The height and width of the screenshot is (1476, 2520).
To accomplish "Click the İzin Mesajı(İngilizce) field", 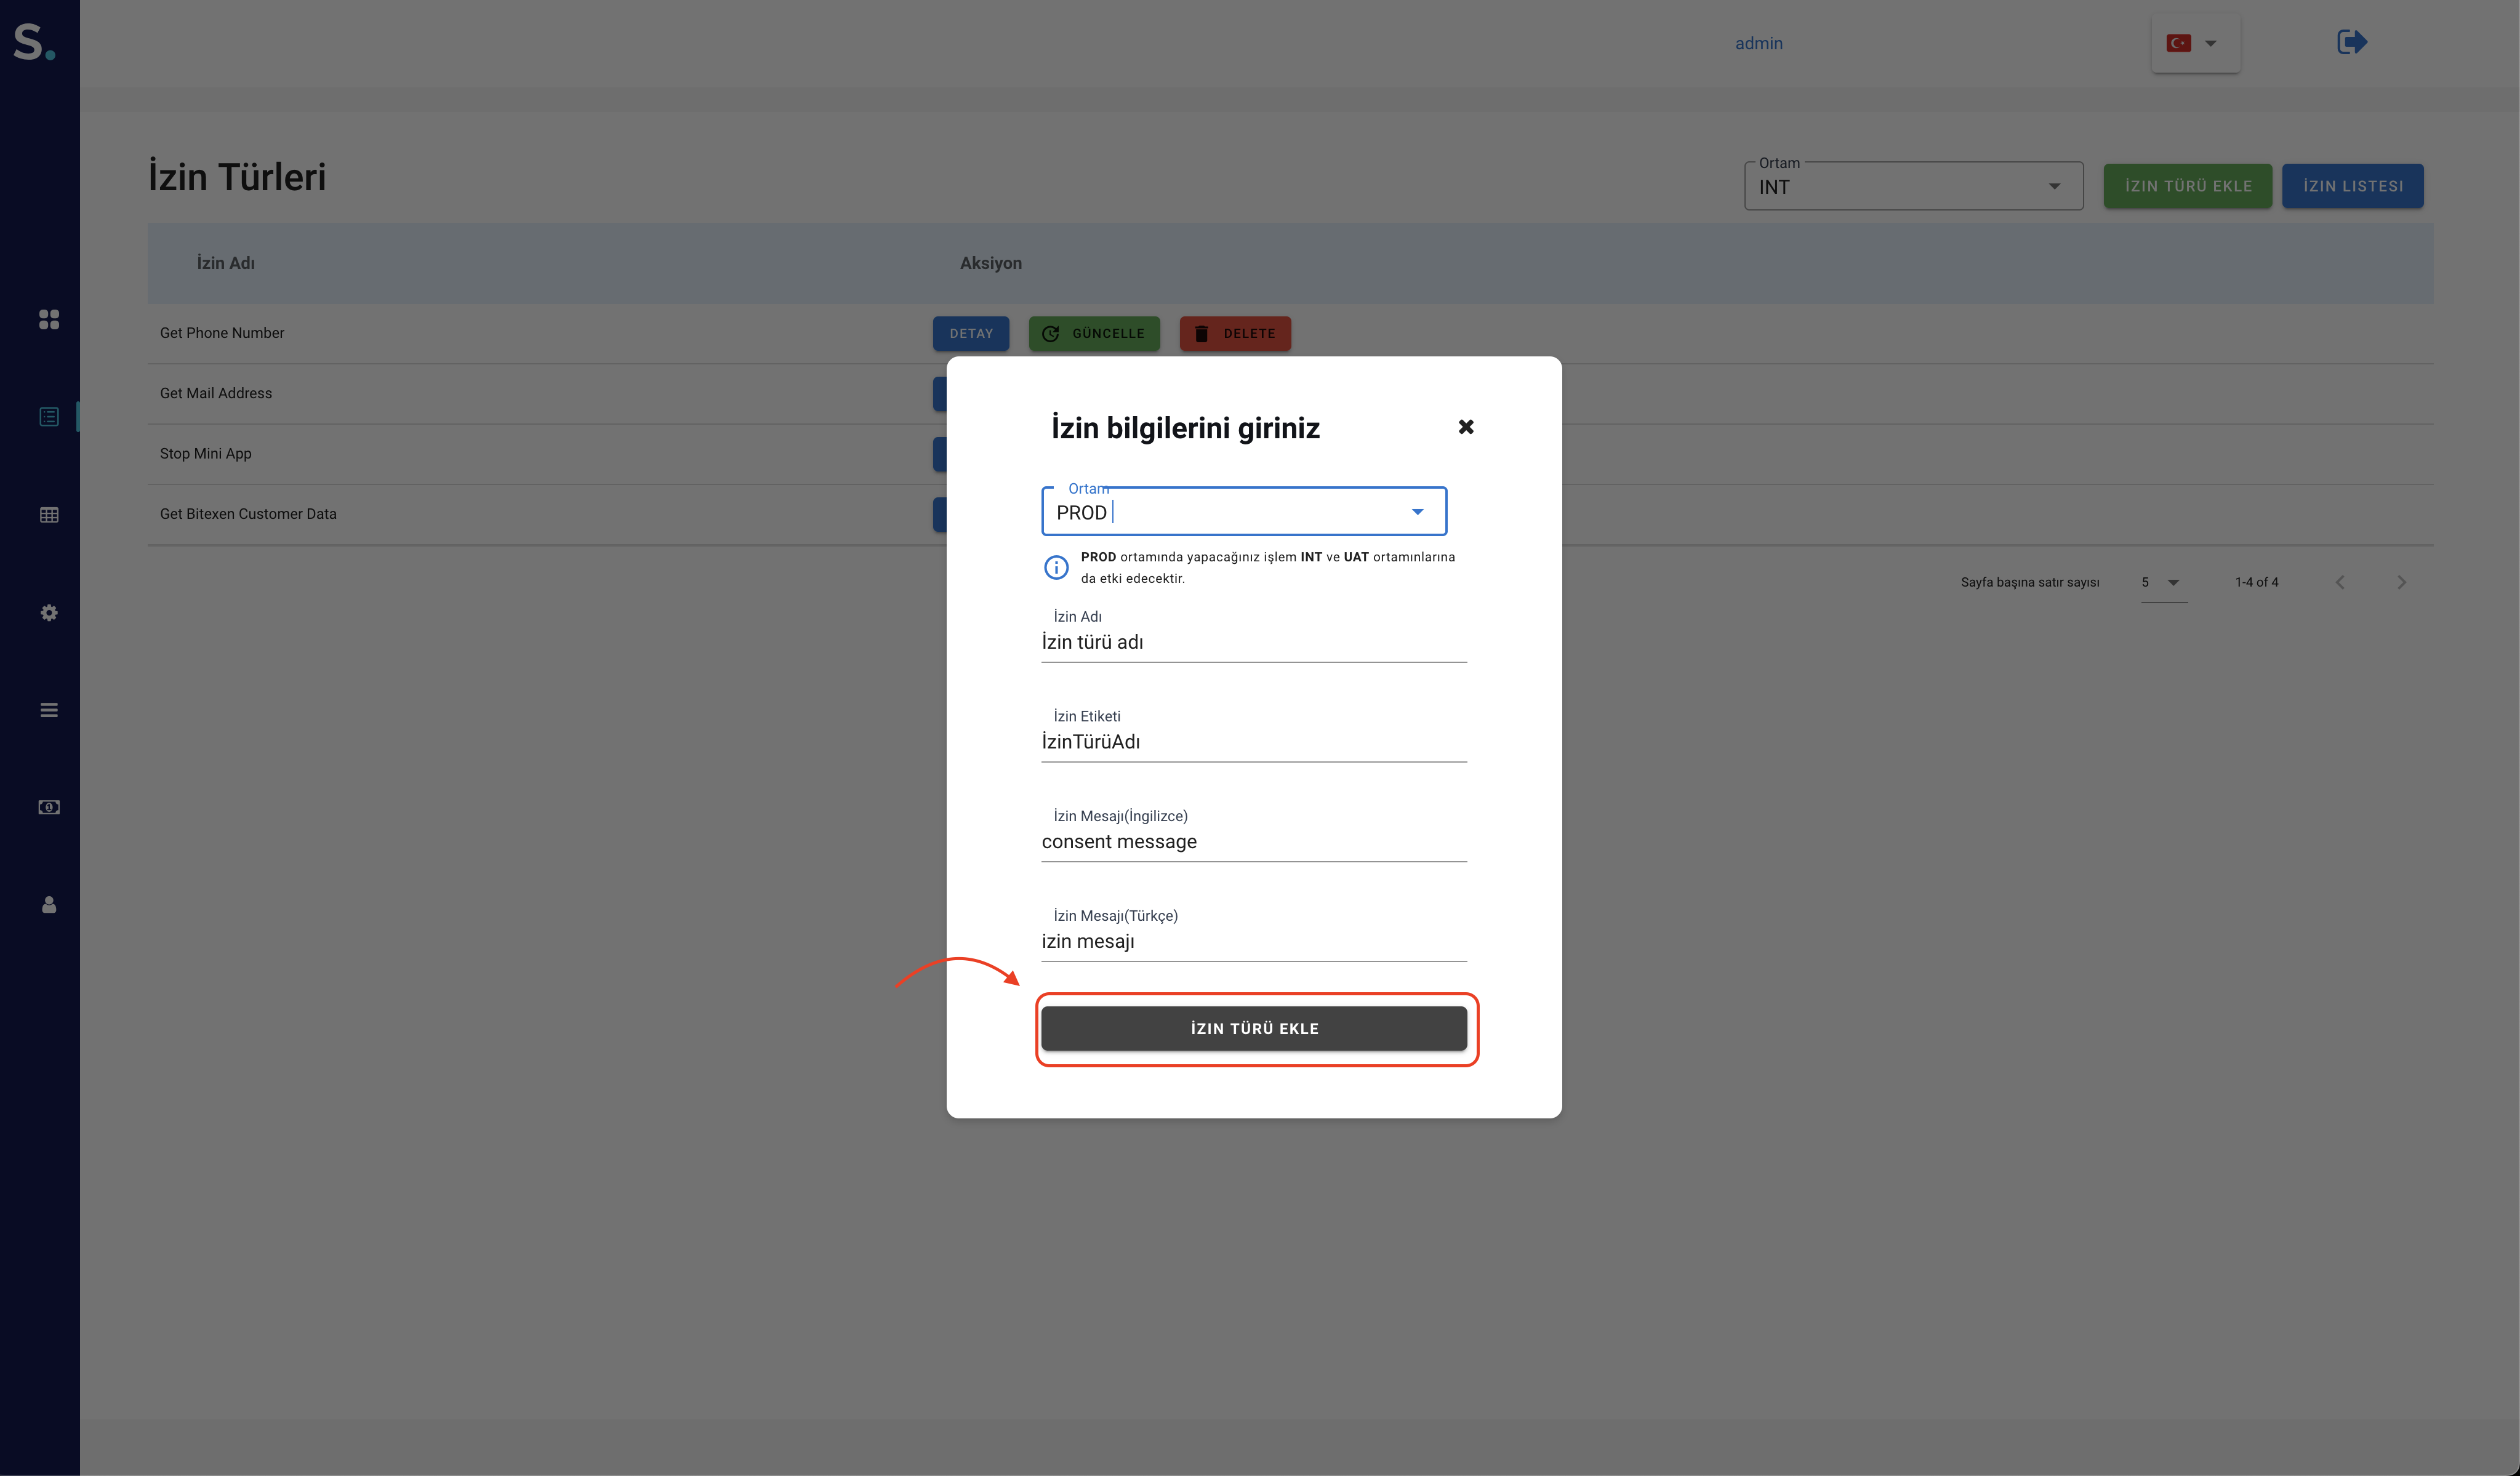I will 1253,842.
